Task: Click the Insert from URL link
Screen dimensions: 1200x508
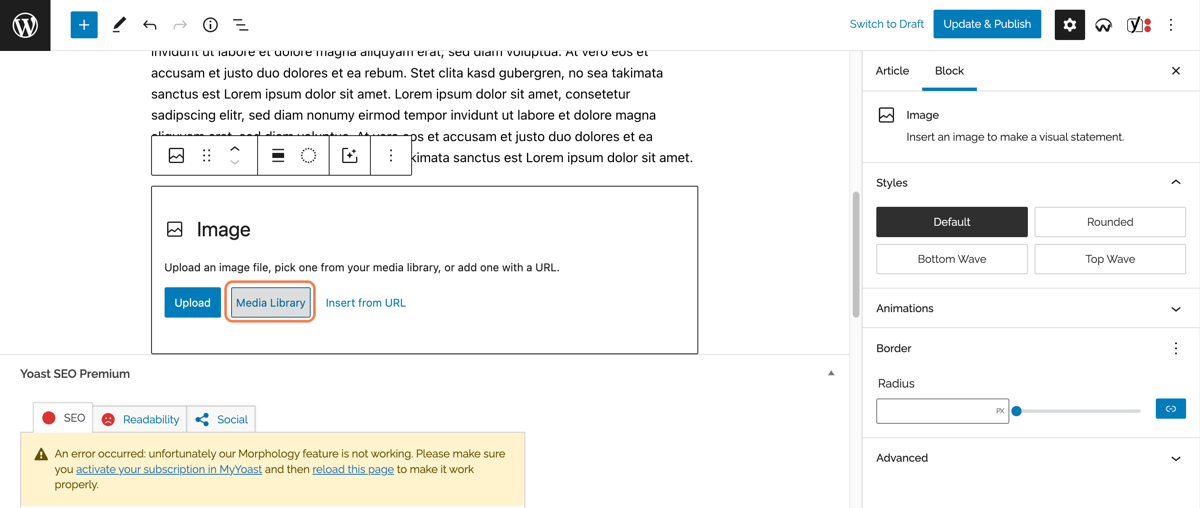Action: [366, 303]
